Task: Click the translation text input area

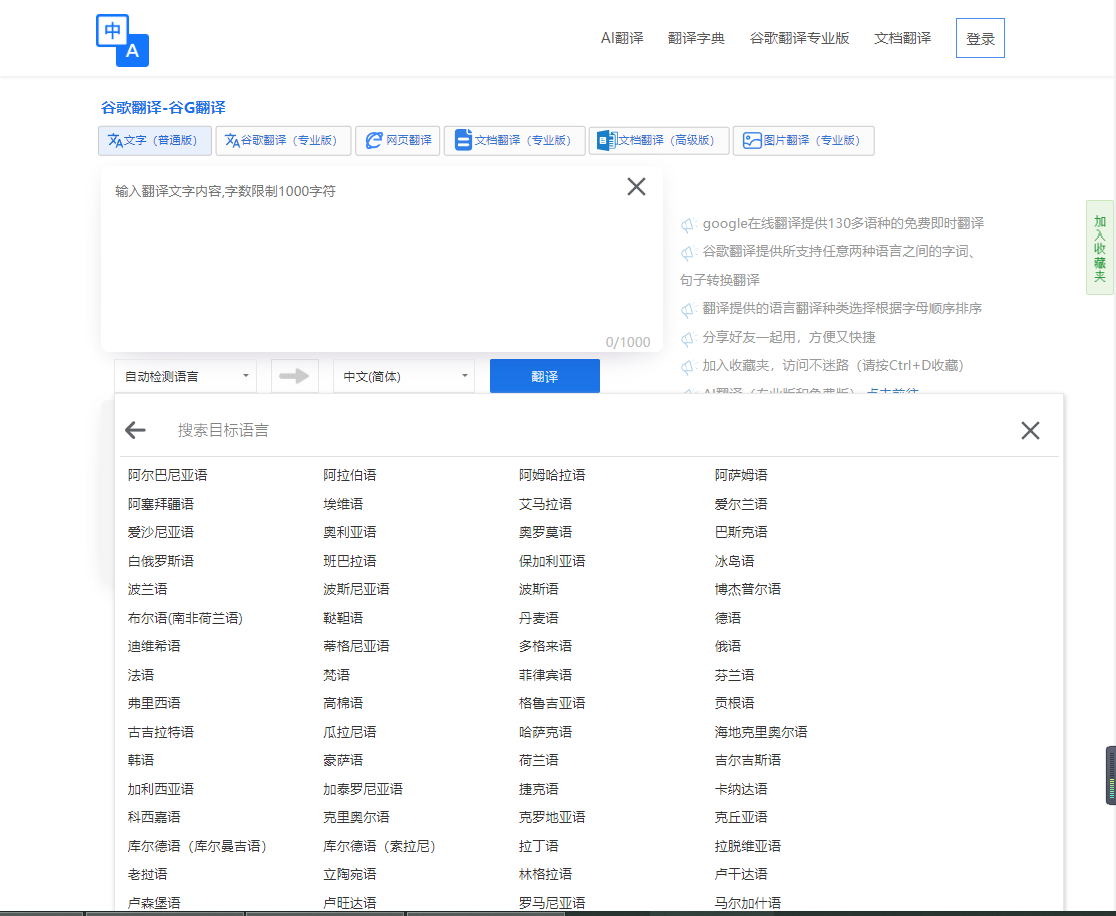Action: (381, 259)
